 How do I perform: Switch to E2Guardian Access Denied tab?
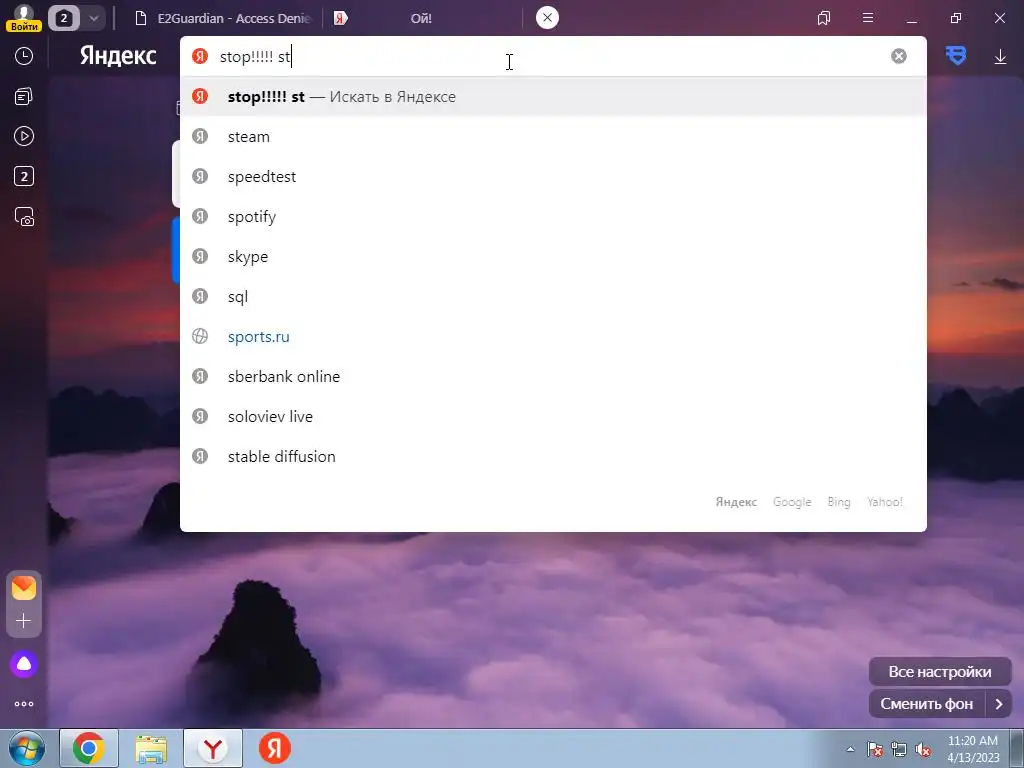tap(222, 18)
